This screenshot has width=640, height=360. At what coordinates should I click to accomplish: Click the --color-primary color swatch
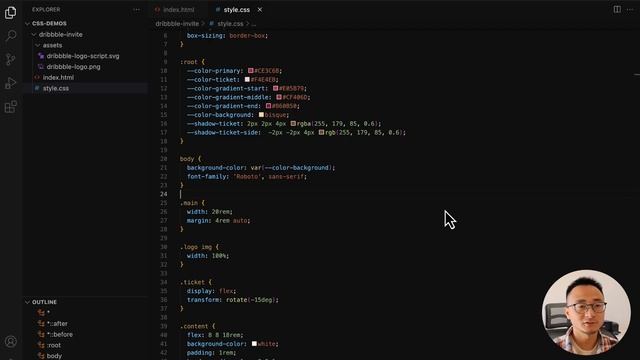(251, 71)
